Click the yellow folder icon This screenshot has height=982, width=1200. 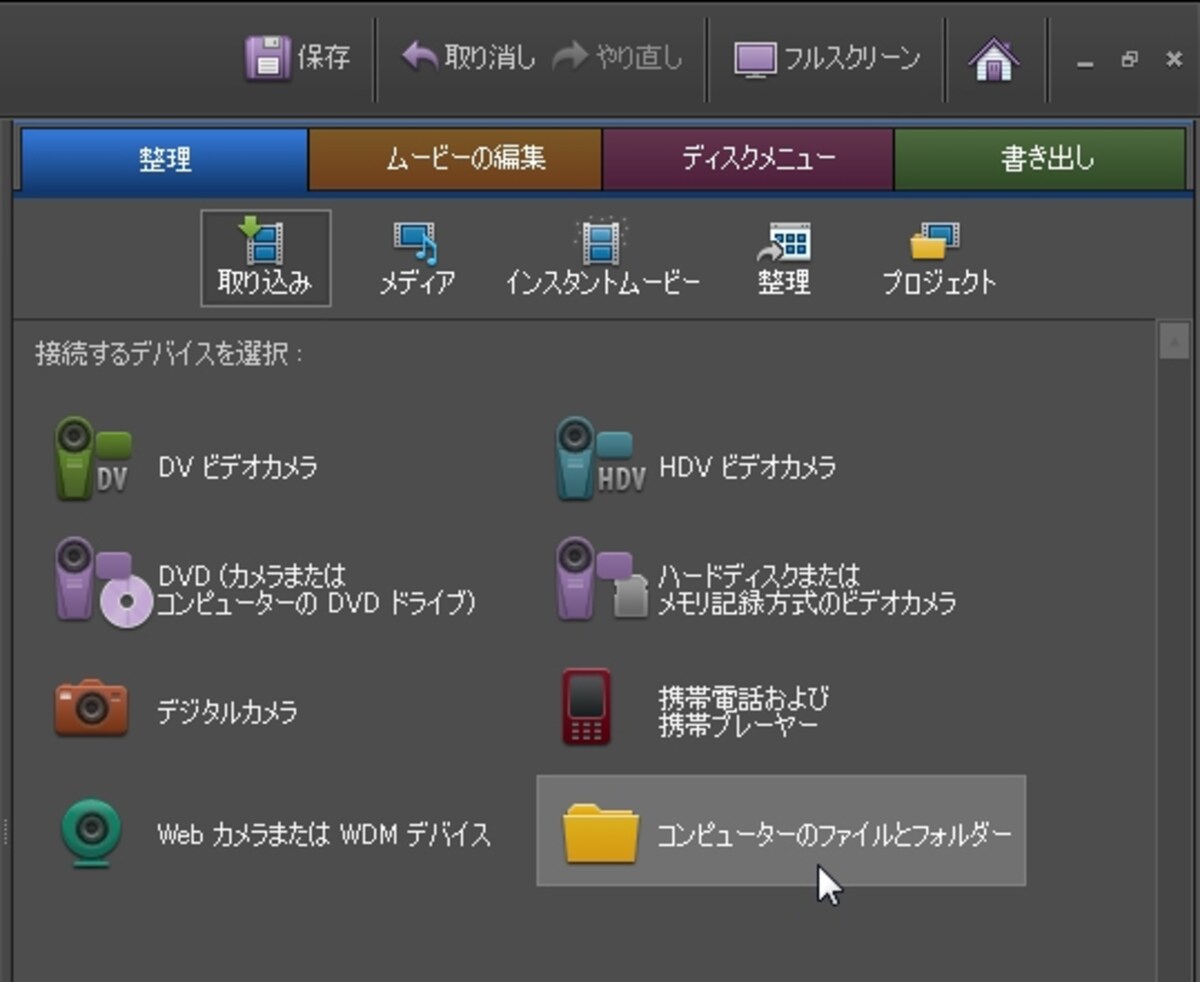[x=600, y=832]
